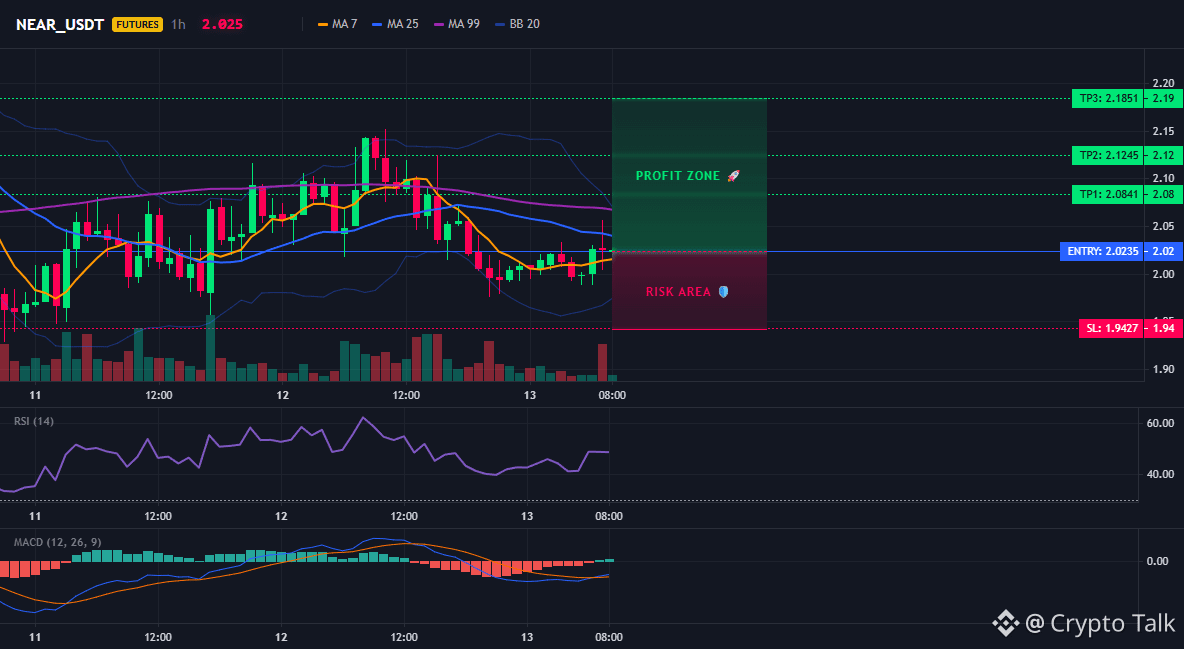This screenshot has height=649, width=1184.
Task: Click the rocket icon beside PROFIT ZONE
Action: 733,176
